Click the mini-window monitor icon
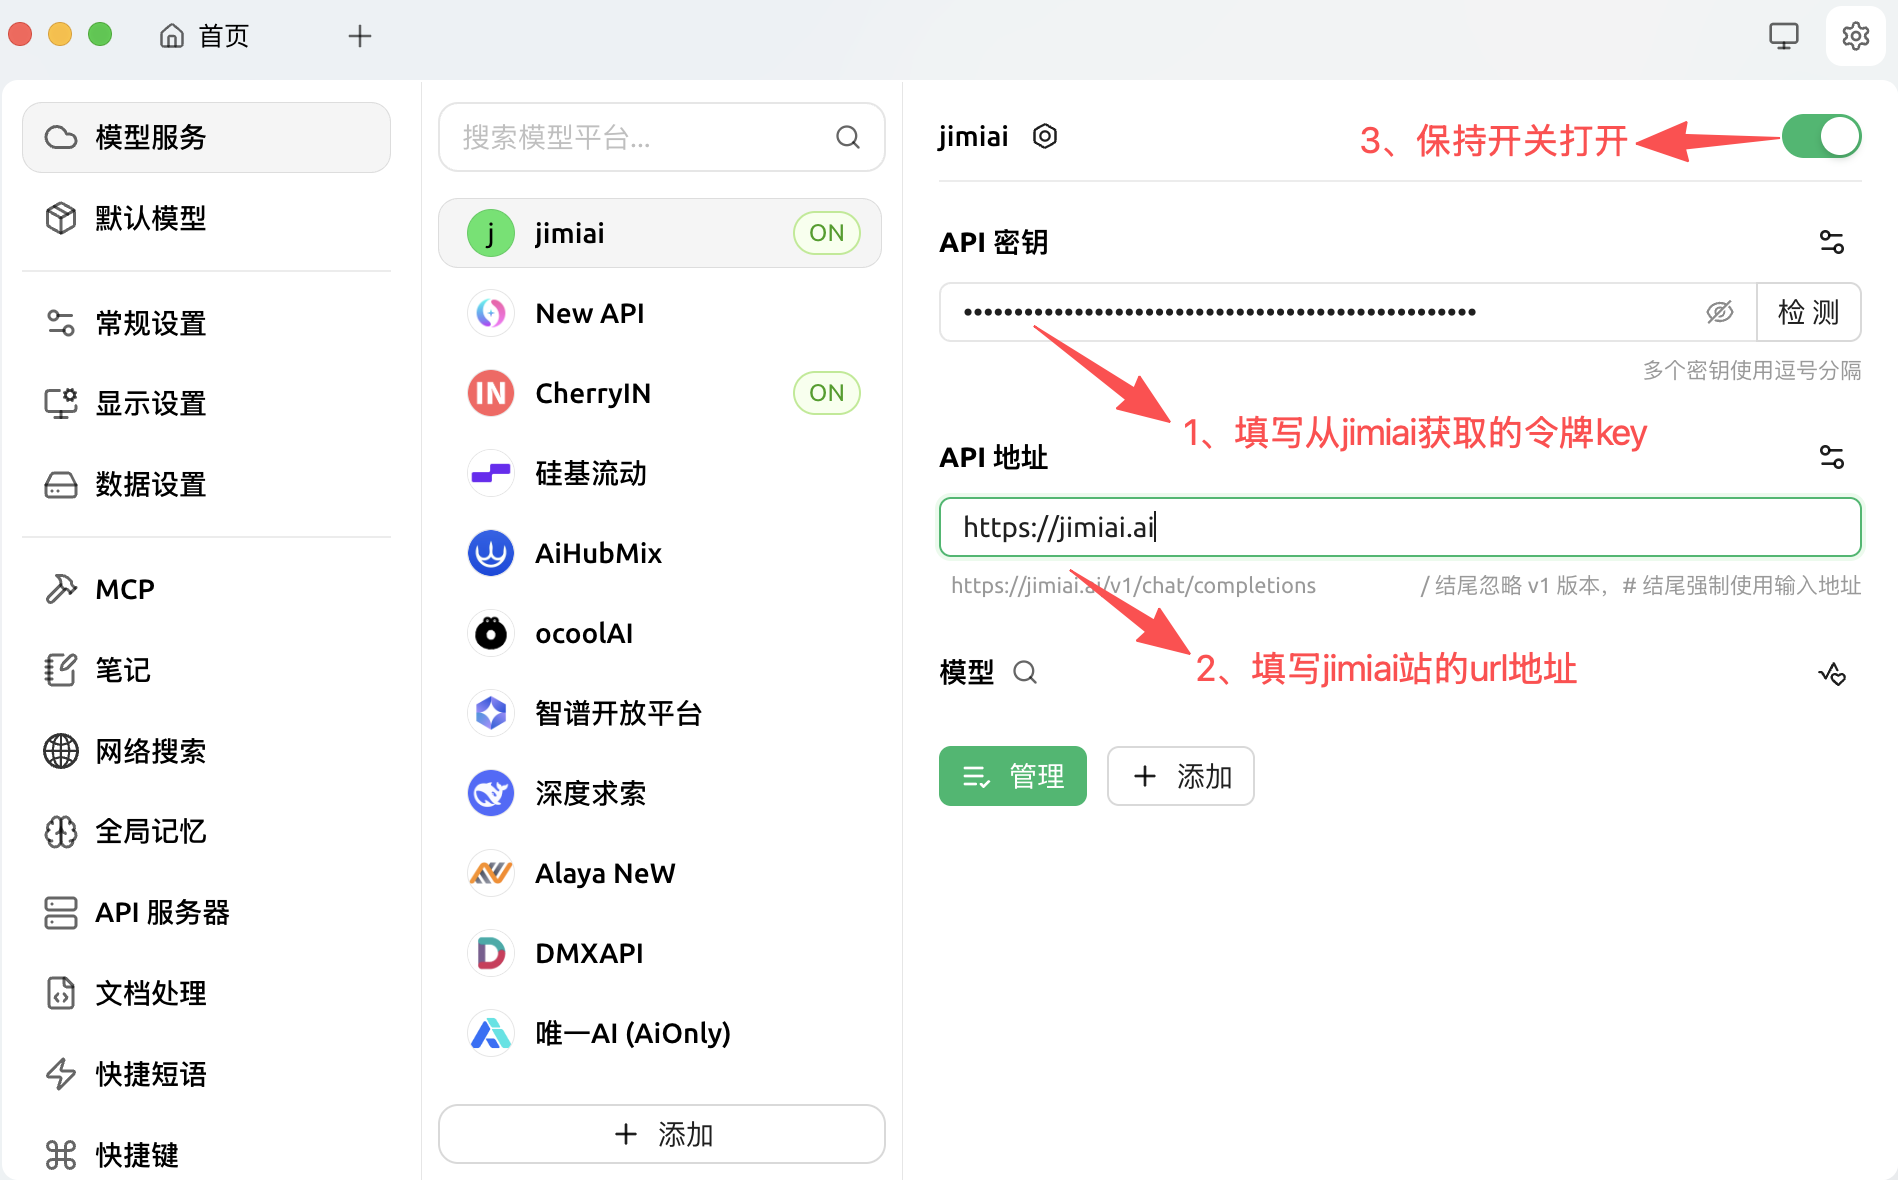The height and width of the screenshot is (1180, 1898). [1783, 35]
